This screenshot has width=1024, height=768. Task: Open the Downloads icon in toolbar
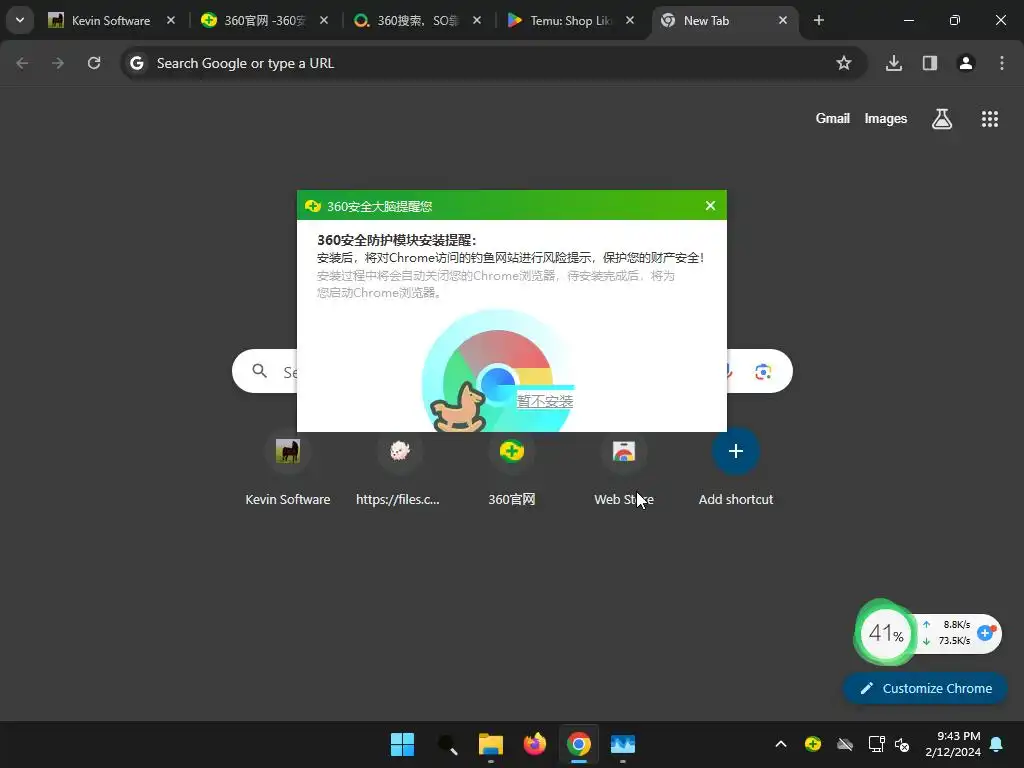coord(894,63)
